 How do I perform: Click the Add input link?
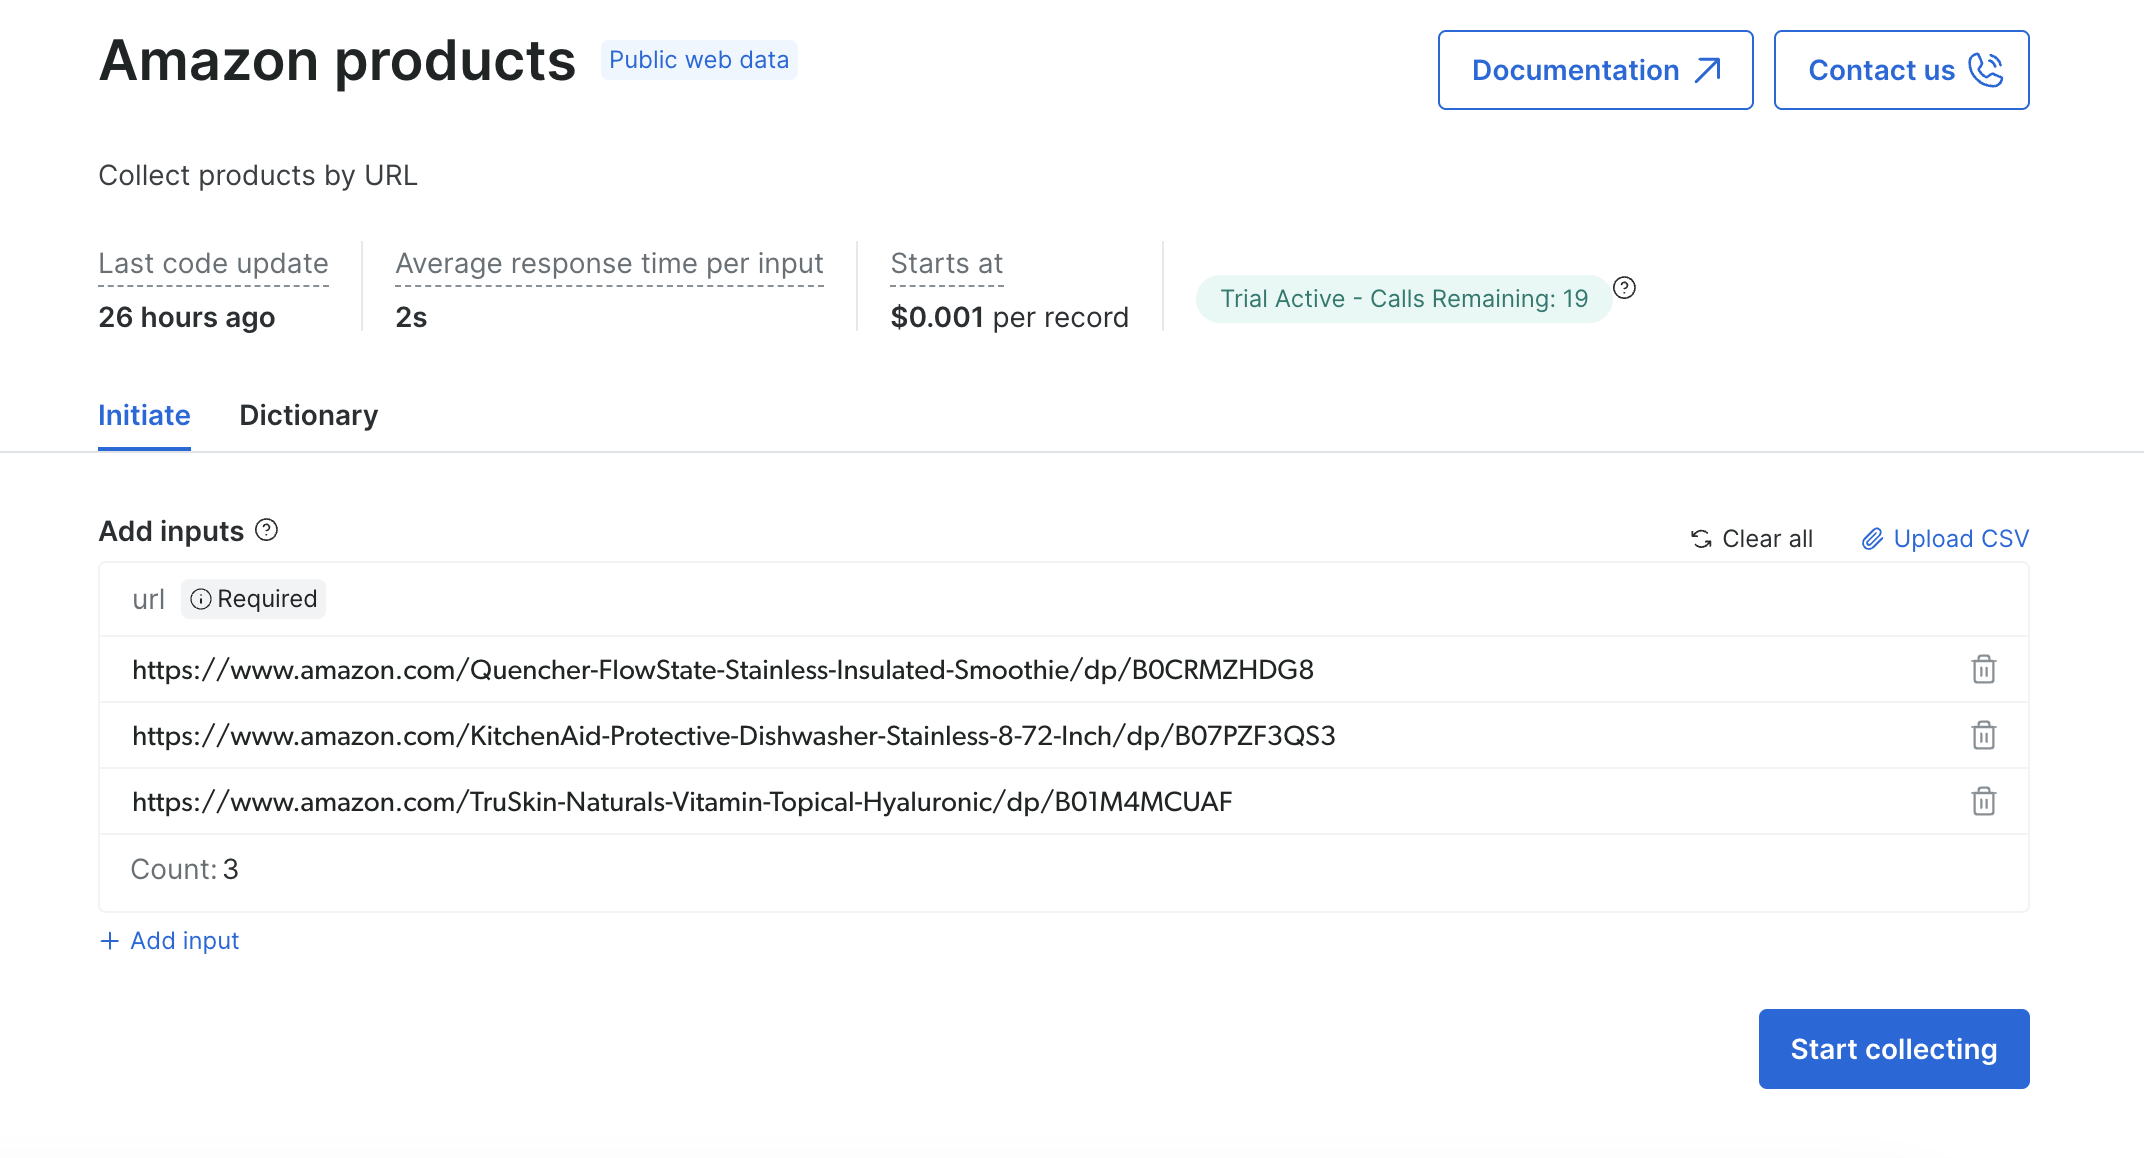[x=185, y=941]
